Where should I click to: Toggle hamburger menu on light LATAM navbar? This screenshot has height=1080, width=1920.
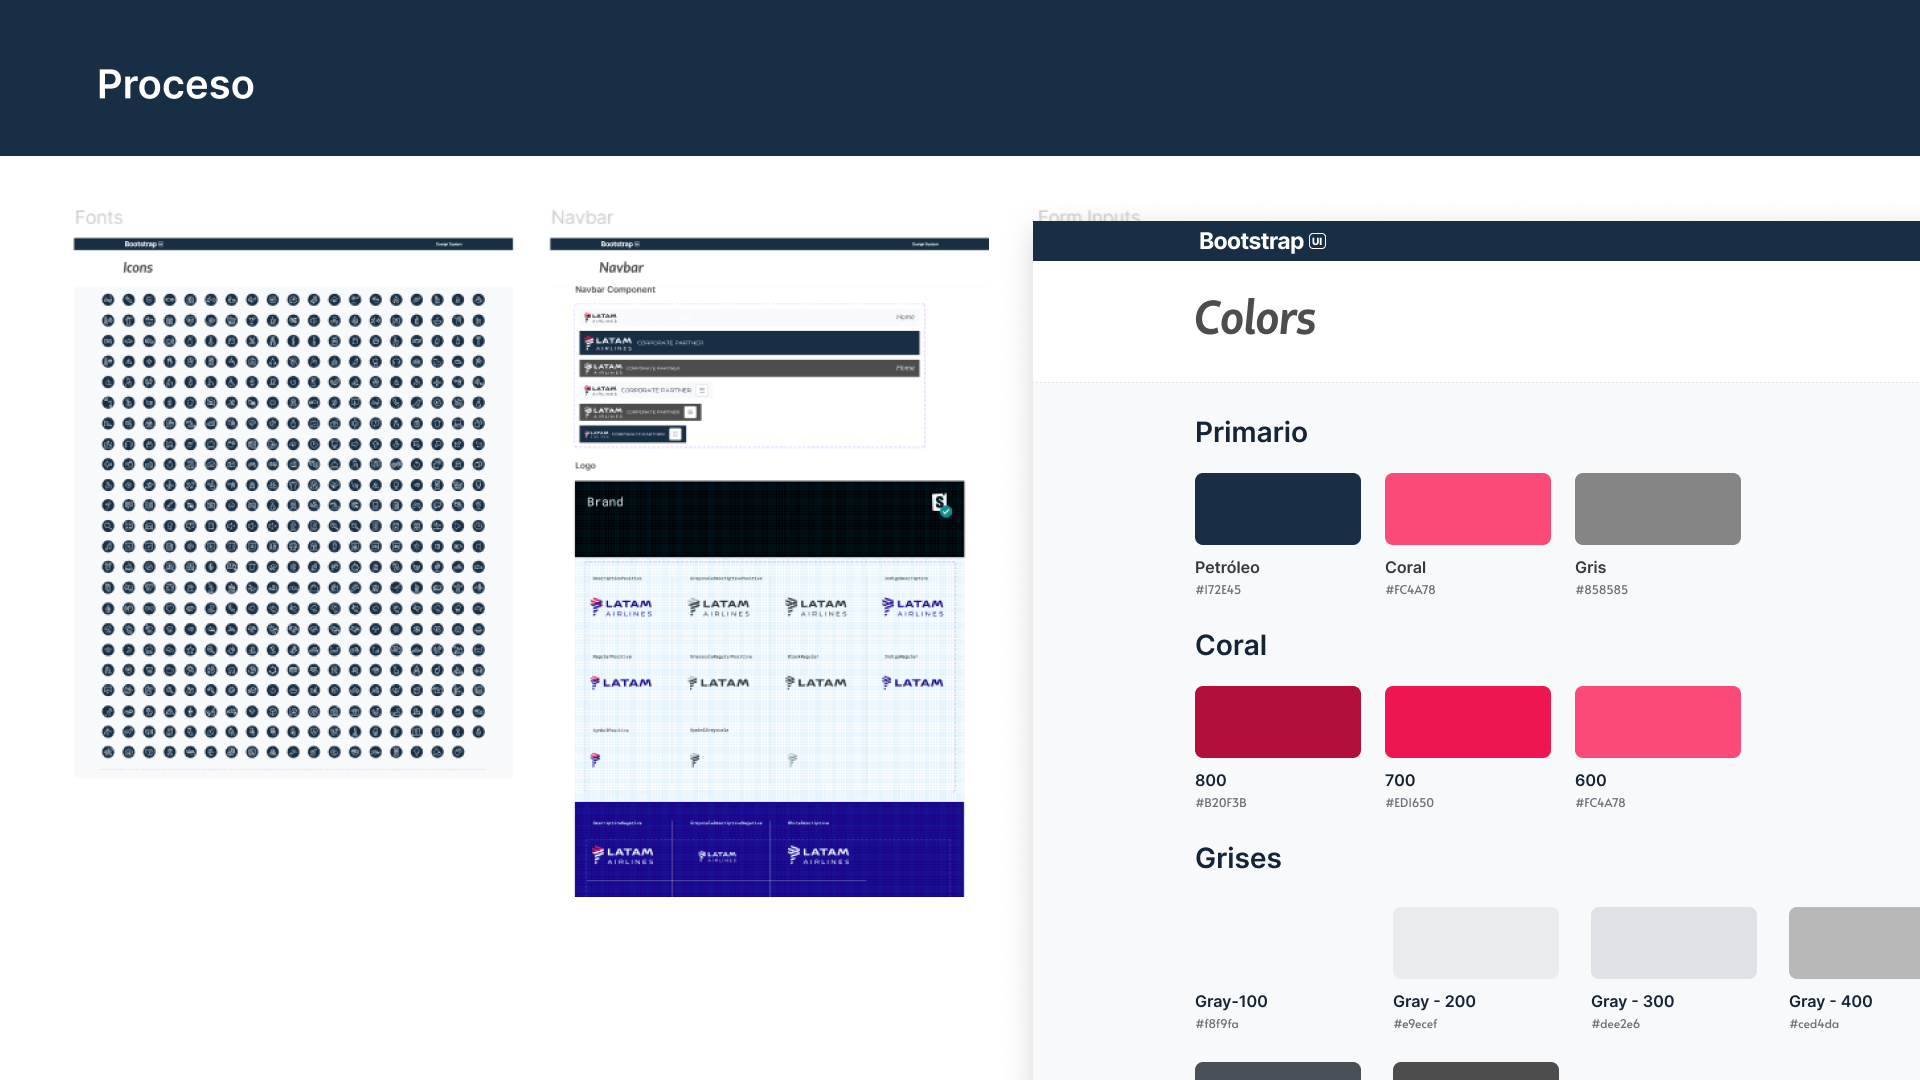702,390
